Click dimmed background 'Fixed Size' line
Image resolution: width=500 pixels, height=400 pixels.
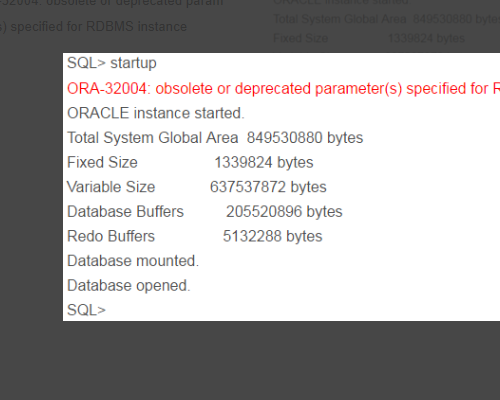[369, 38]
